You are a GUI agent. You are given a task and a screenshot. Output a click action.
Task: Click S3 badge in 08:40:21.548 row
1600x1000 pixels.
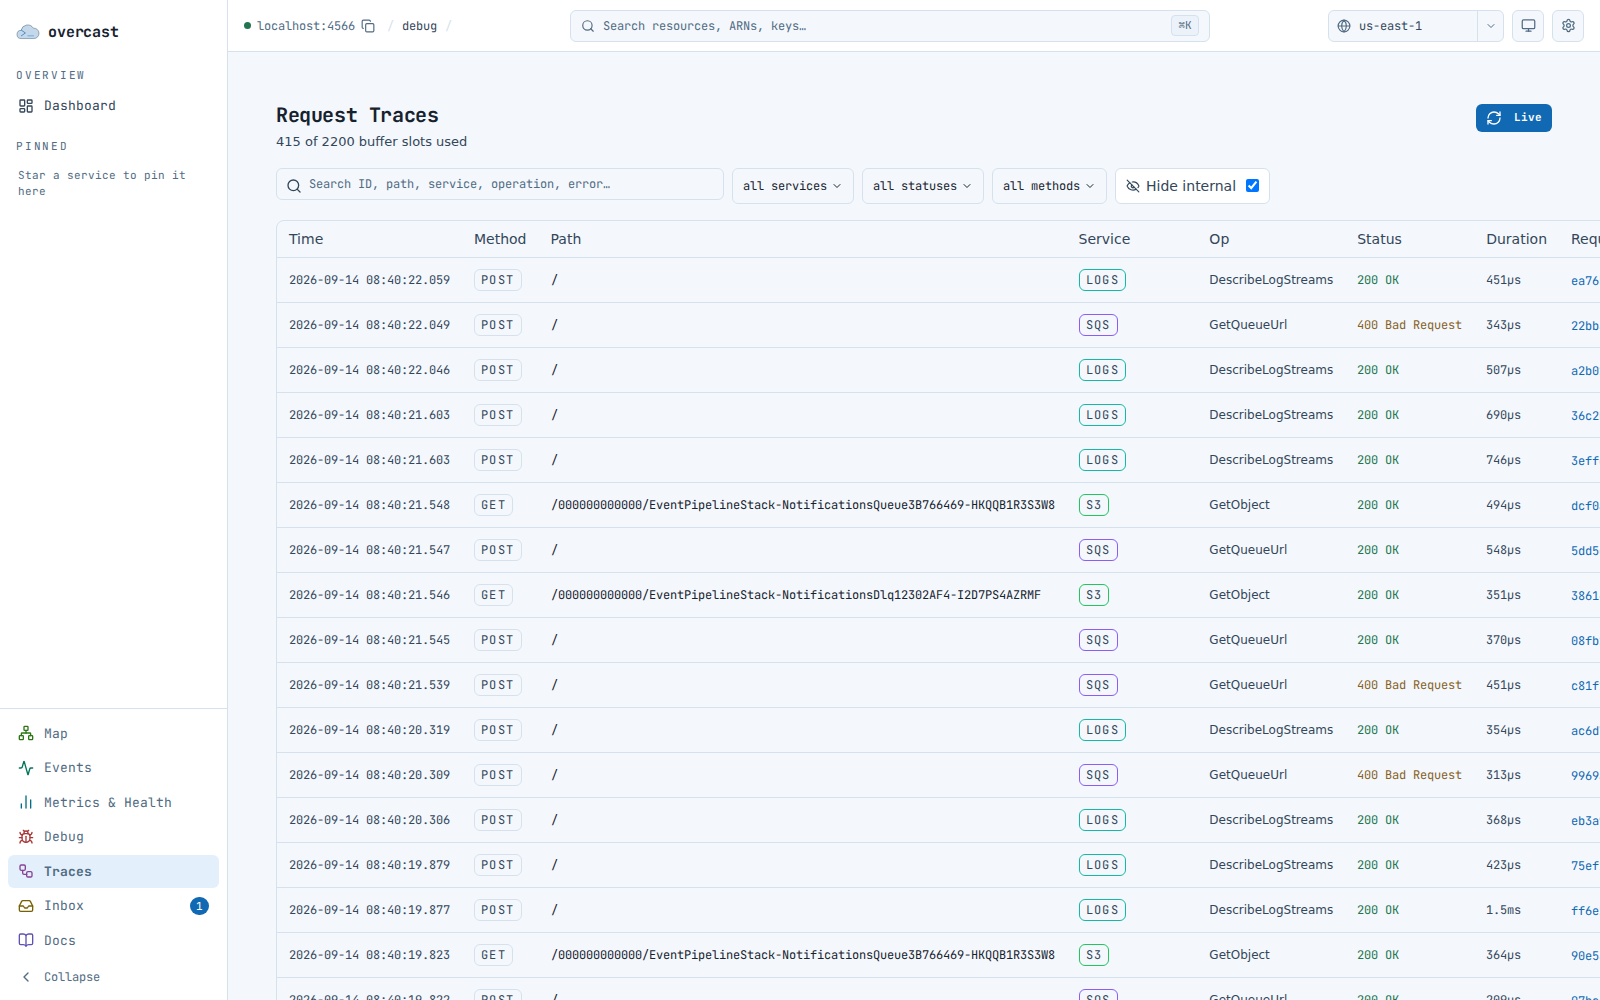coord(1094,505)
